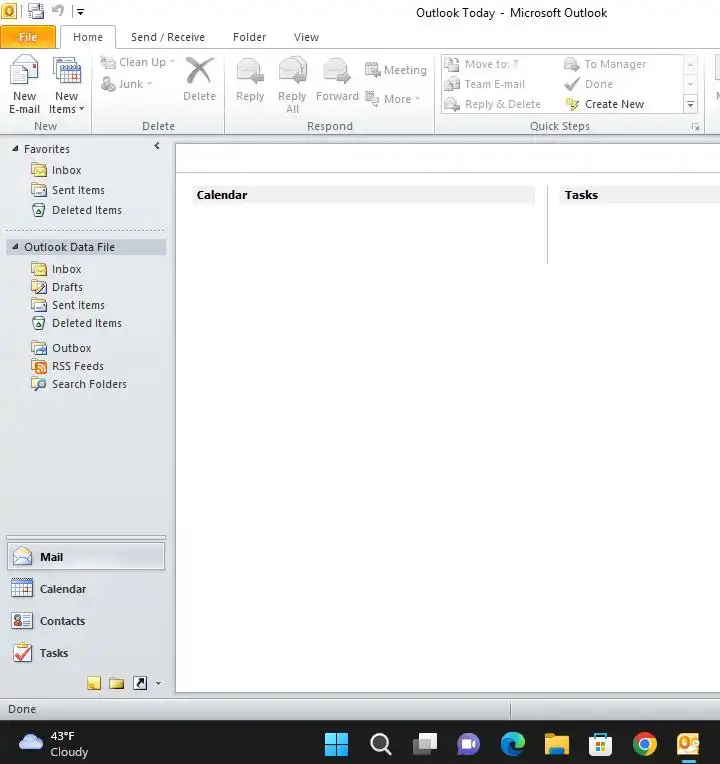
Task: Open the Junk dropdown
Action: [127, 84]
